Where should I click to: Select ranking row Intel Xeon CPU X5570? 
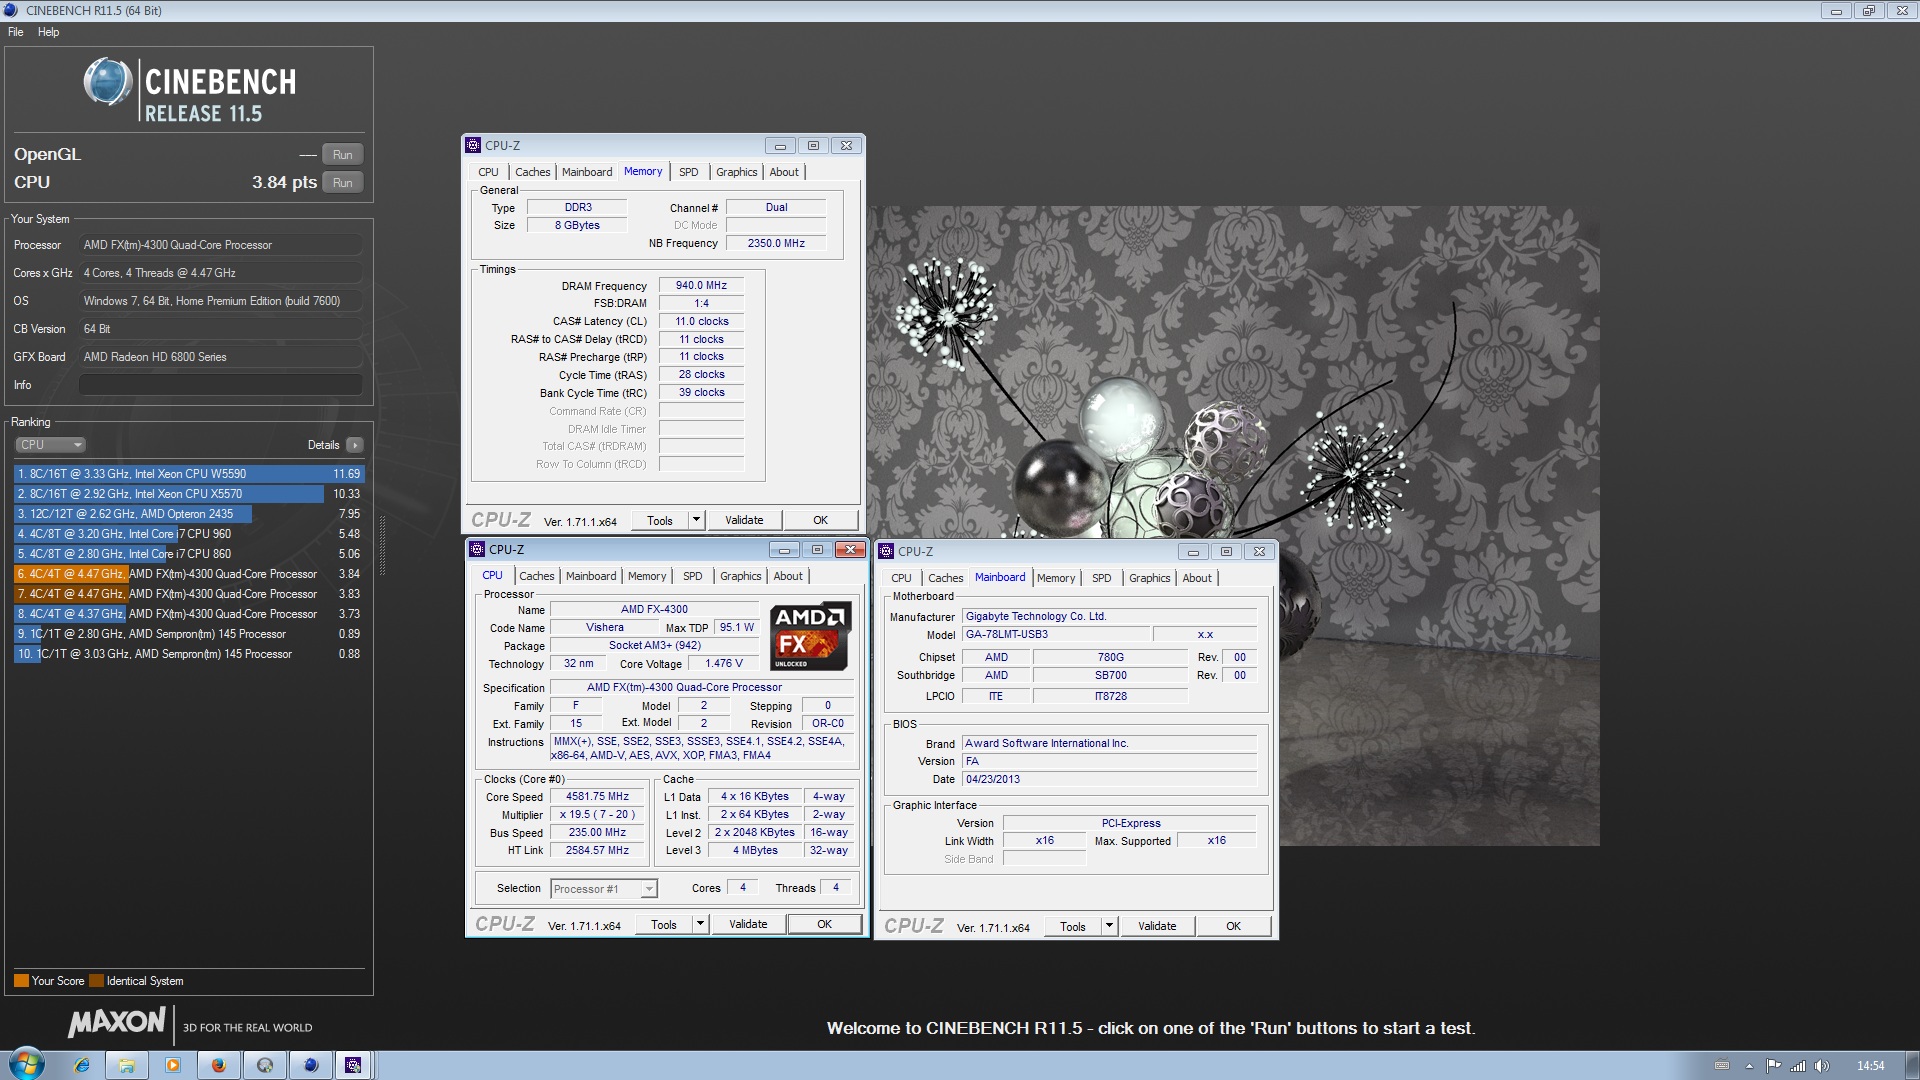click(189, 494)
